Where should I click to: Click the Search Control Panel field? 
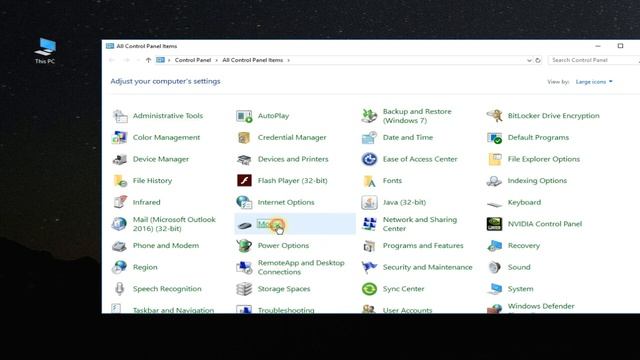594,60
